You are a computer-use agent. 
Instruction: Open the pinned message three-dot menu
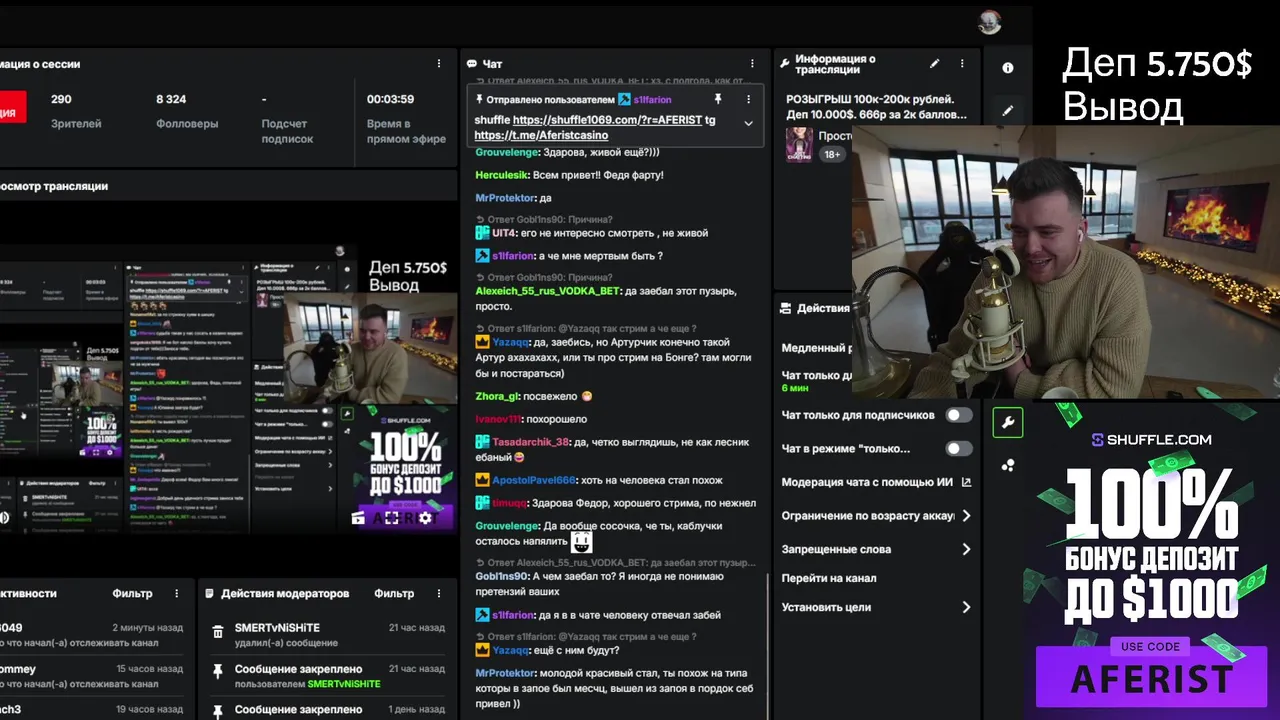[748, 99]
